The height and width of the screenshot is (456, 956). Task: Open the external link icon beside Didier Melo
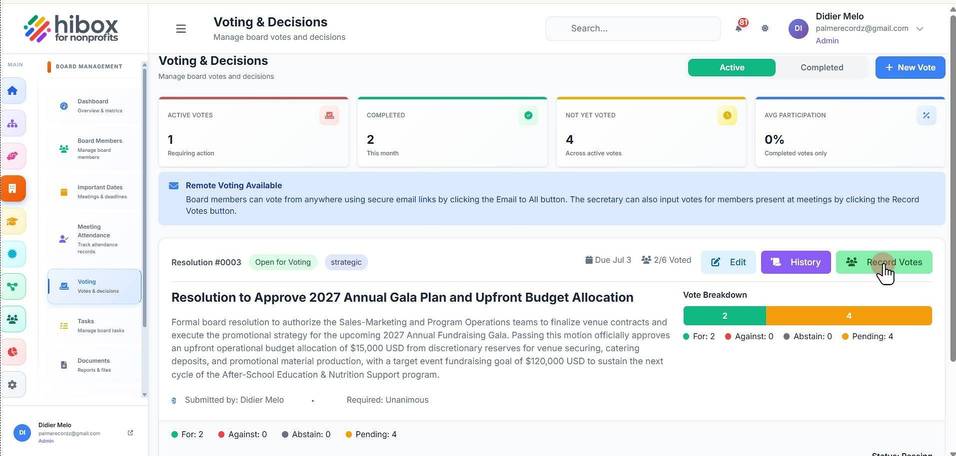tap(130, 433)
